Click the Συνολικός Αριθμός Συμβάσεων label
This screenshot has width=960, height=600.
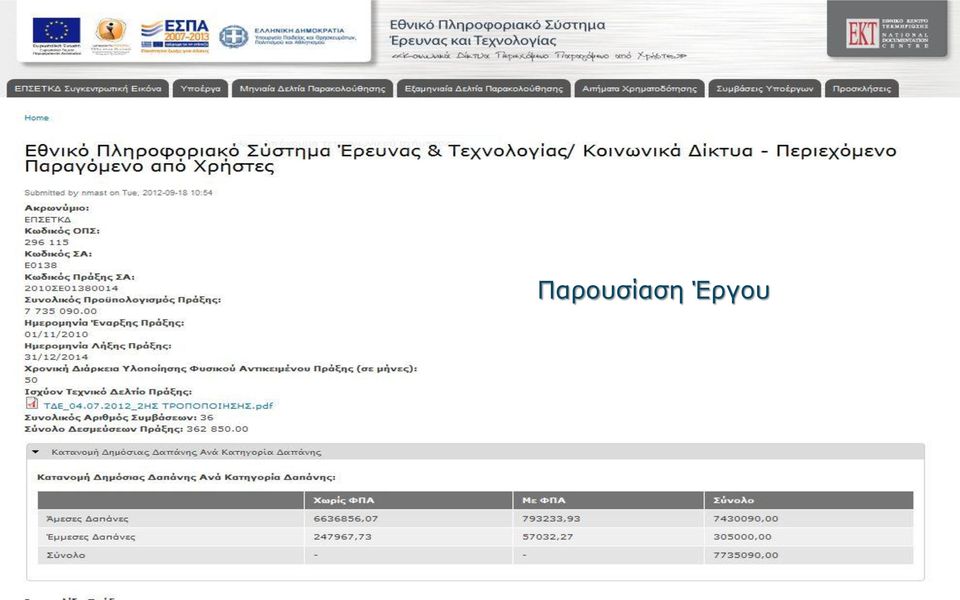[x=110, y=418]
